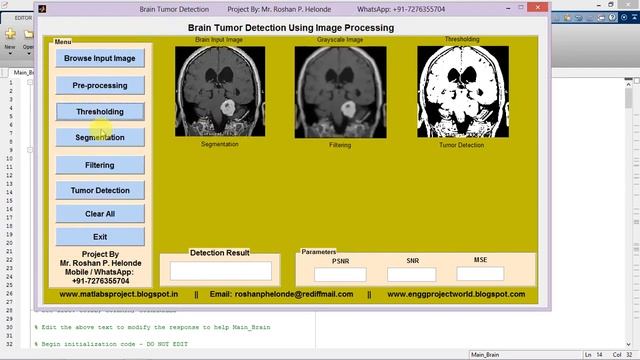
Task: Click the 'Begin initialization code' comment line
Action: (111, 344)
